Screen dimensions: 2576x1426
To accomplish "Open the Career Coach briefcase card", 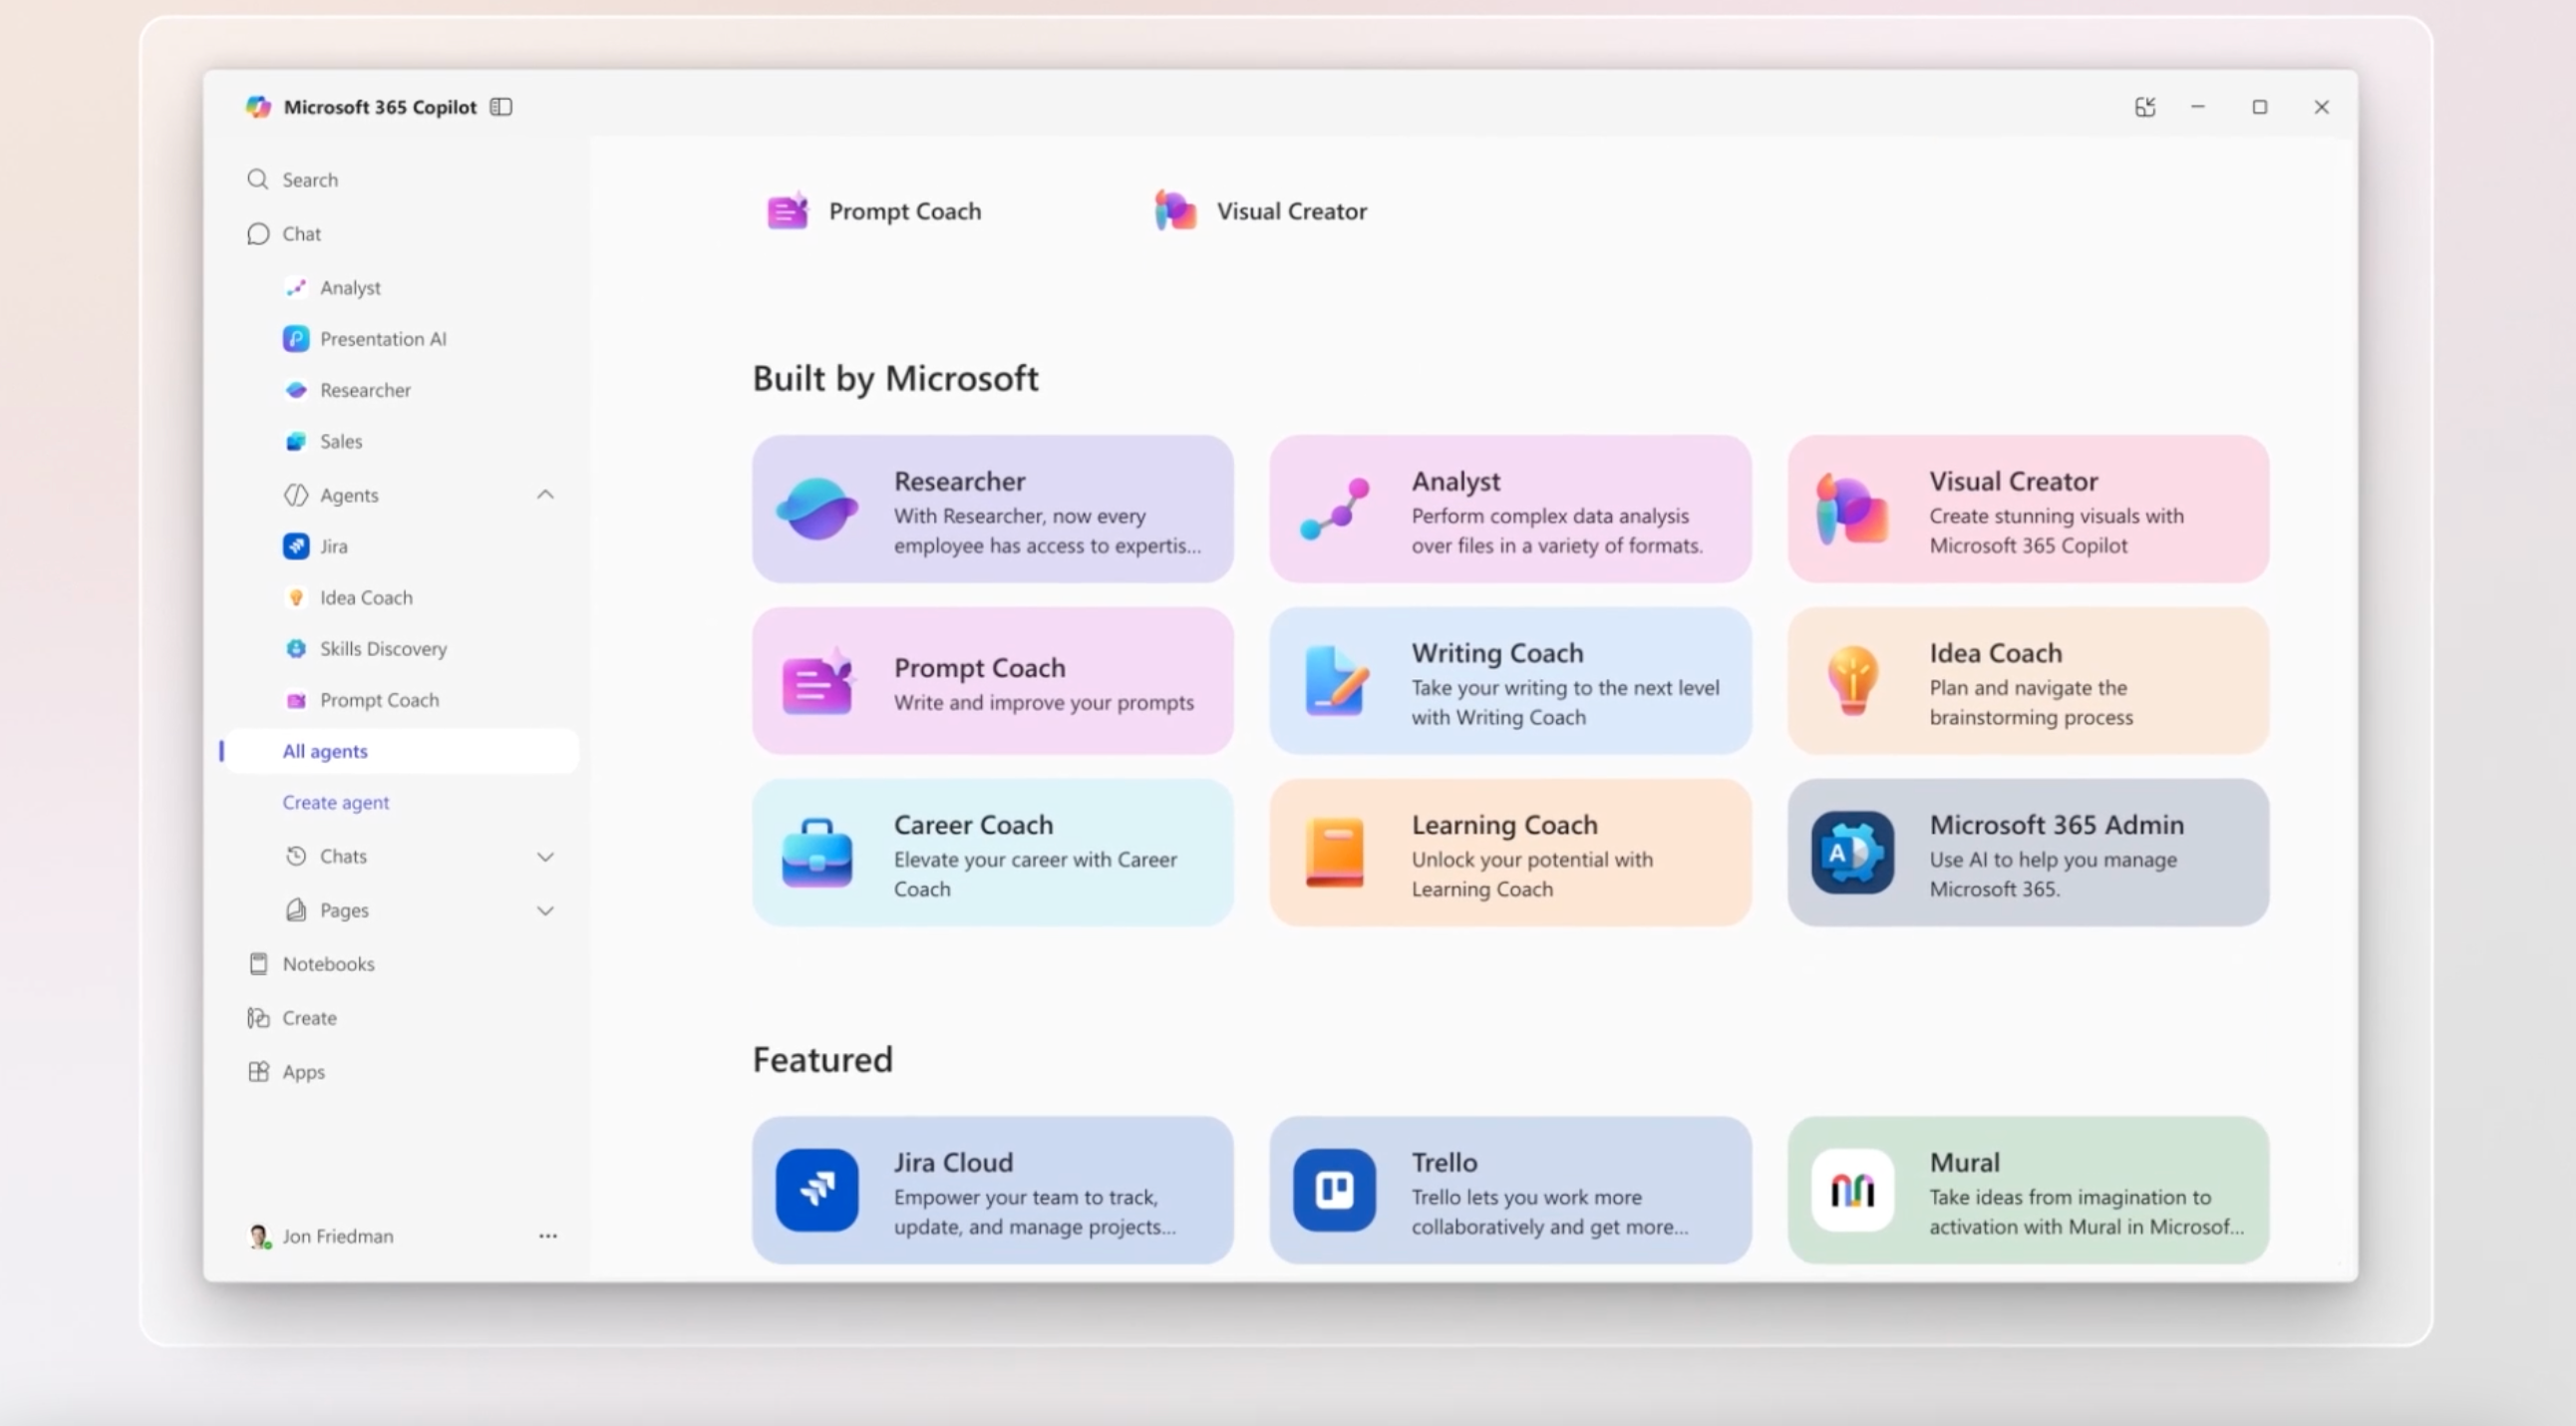I will 992,853.
